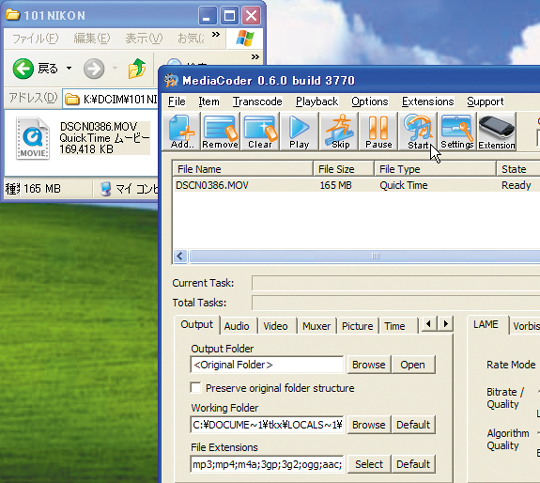Select the LAME encoder tab

486,325
